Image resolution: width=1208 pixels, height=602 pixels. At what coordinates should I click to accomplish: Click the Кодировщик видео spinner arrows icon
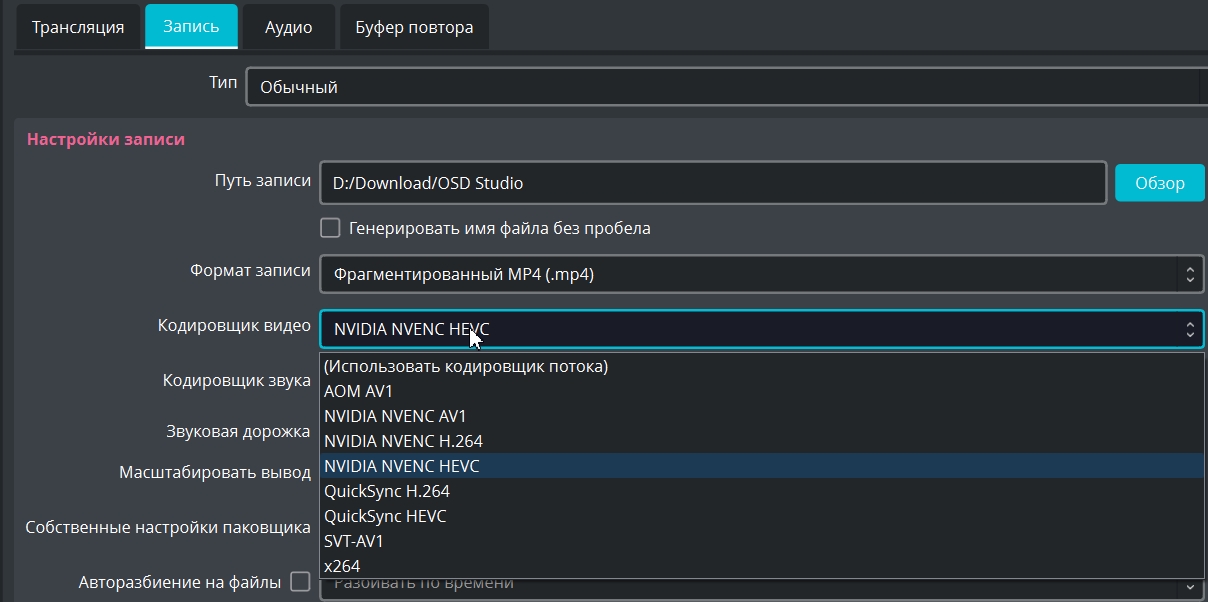tap(1190, 329)
